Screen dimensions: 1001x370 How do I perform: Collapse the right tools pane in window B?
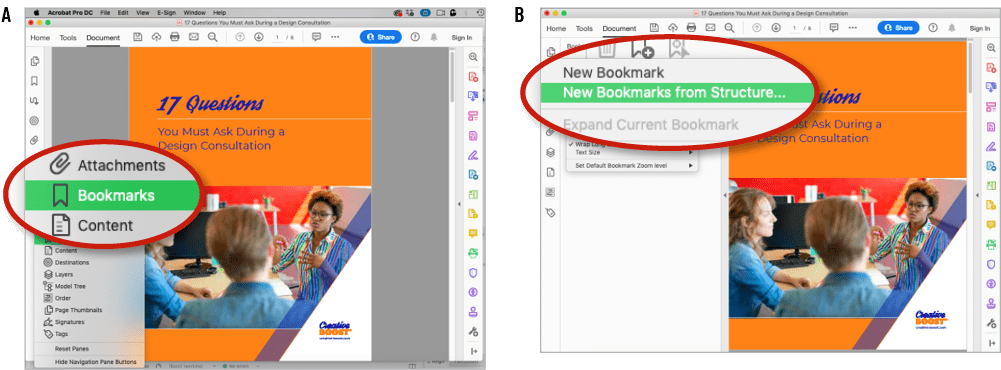pyautogui.click(x=991, y=343)
